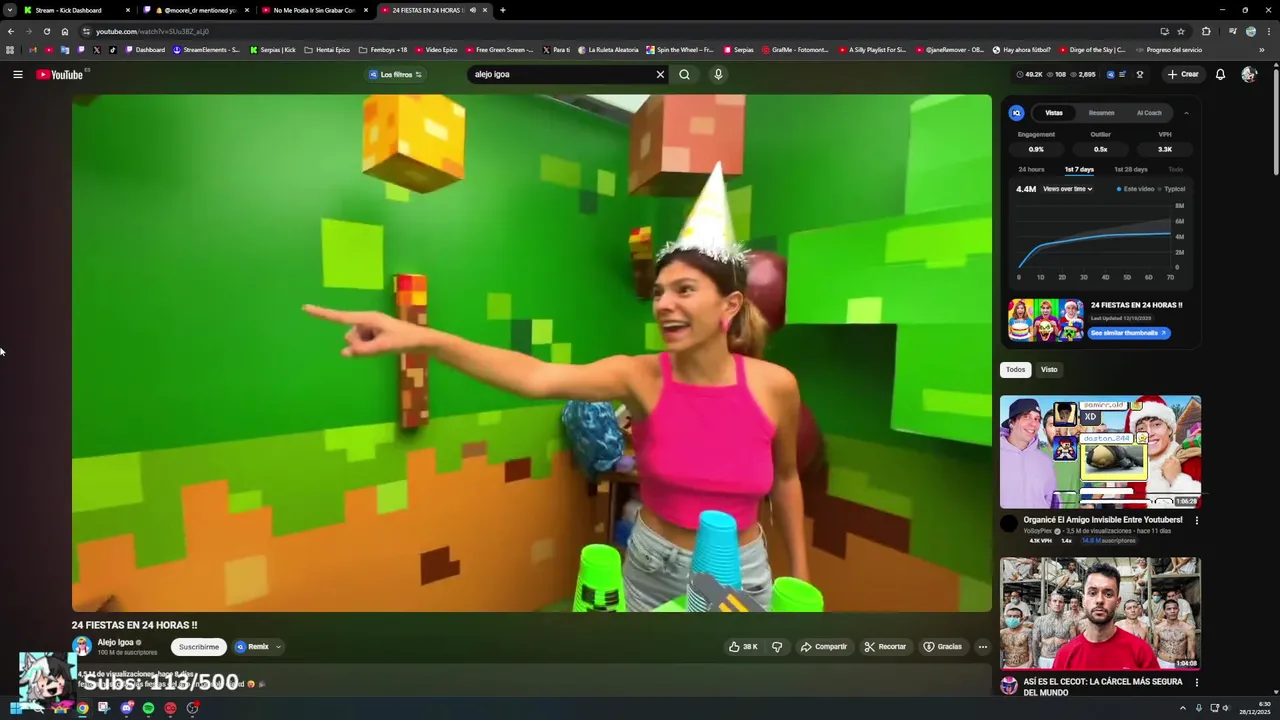
Task: Like the video with thumbs up
Action: click(742, 647)
